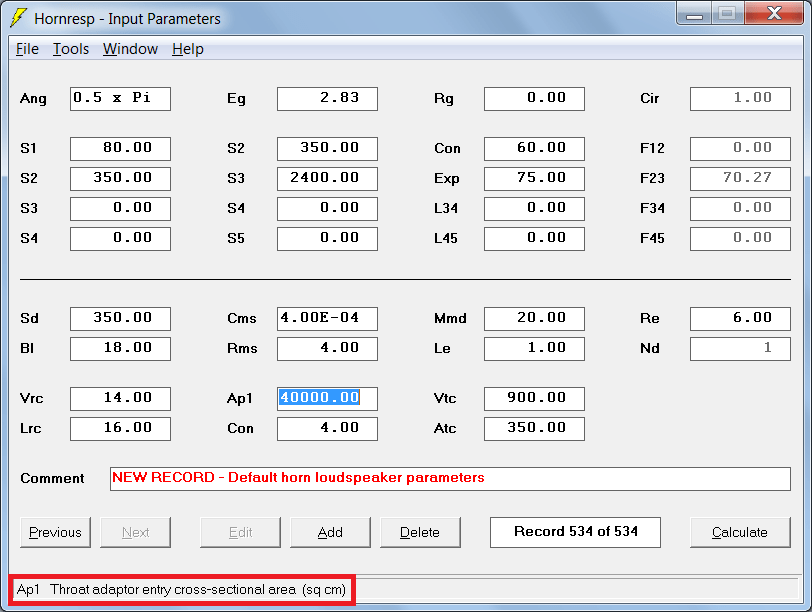Click the Comment label
The height and width of the screenshot is (612, 812).
52,478
